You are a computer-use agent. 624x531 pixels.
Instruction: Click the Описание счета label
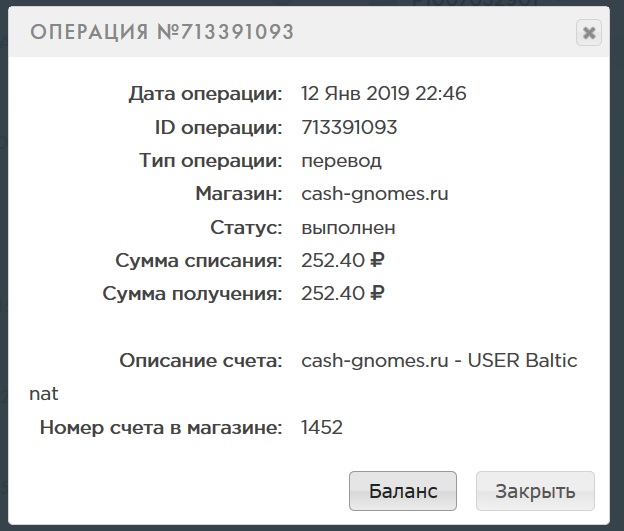point(200,361)
